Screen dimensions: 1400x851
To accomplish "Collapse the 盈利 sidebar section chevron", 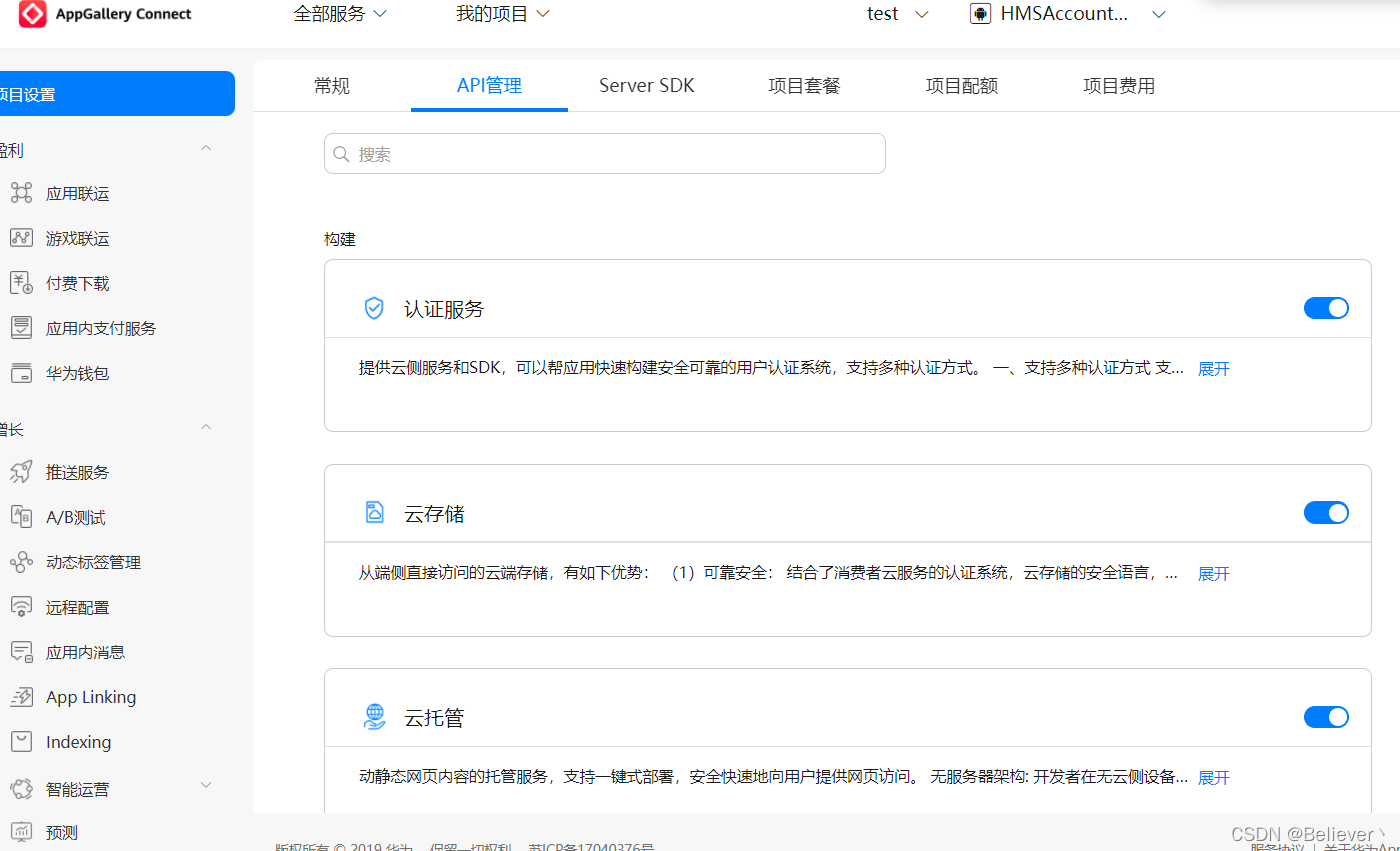I will 206,148.
